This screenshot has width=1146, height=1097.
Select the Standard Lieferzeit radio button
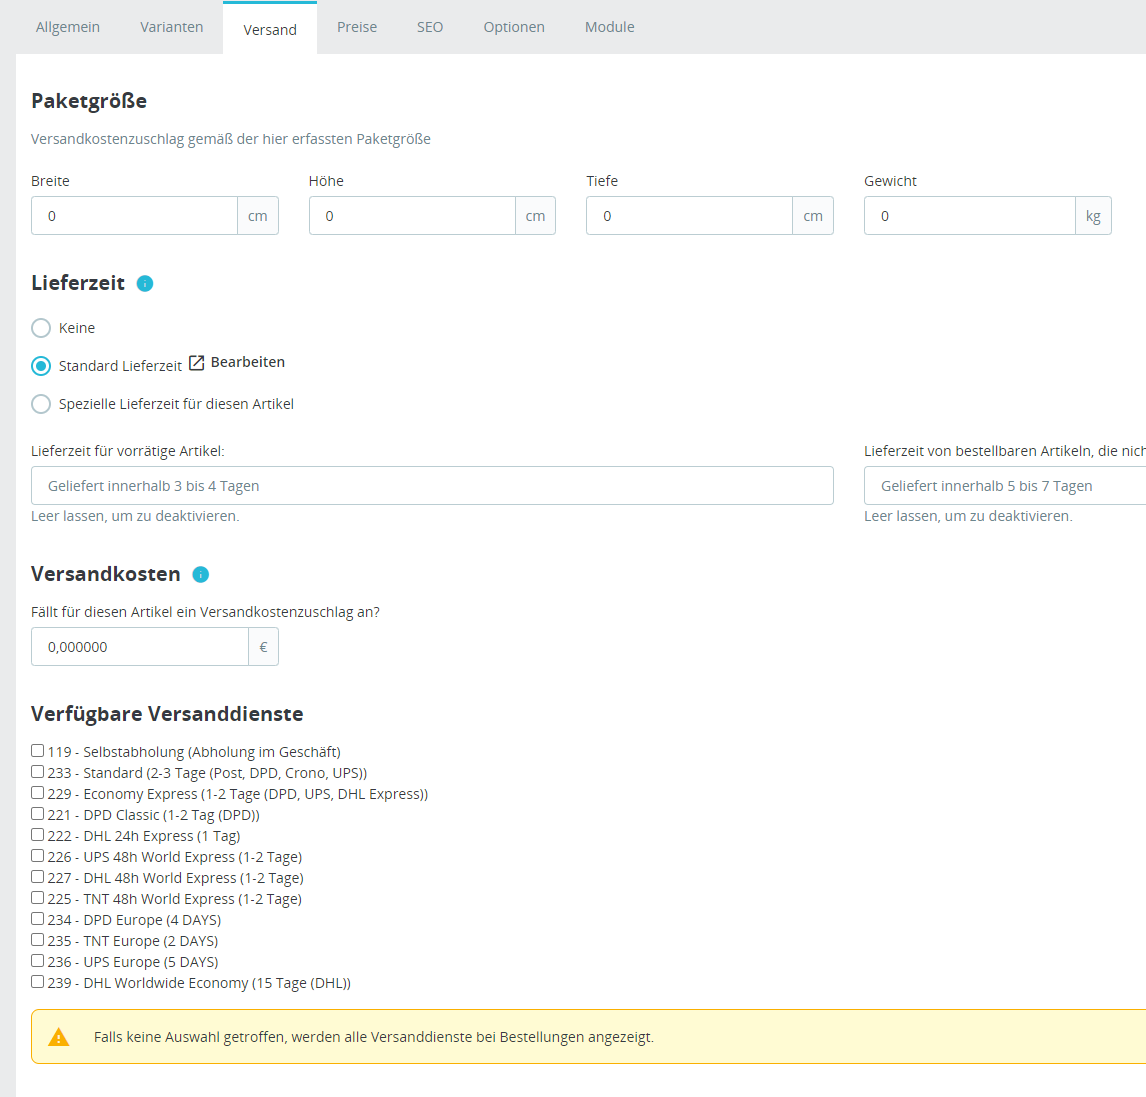(x=41, y=365)
